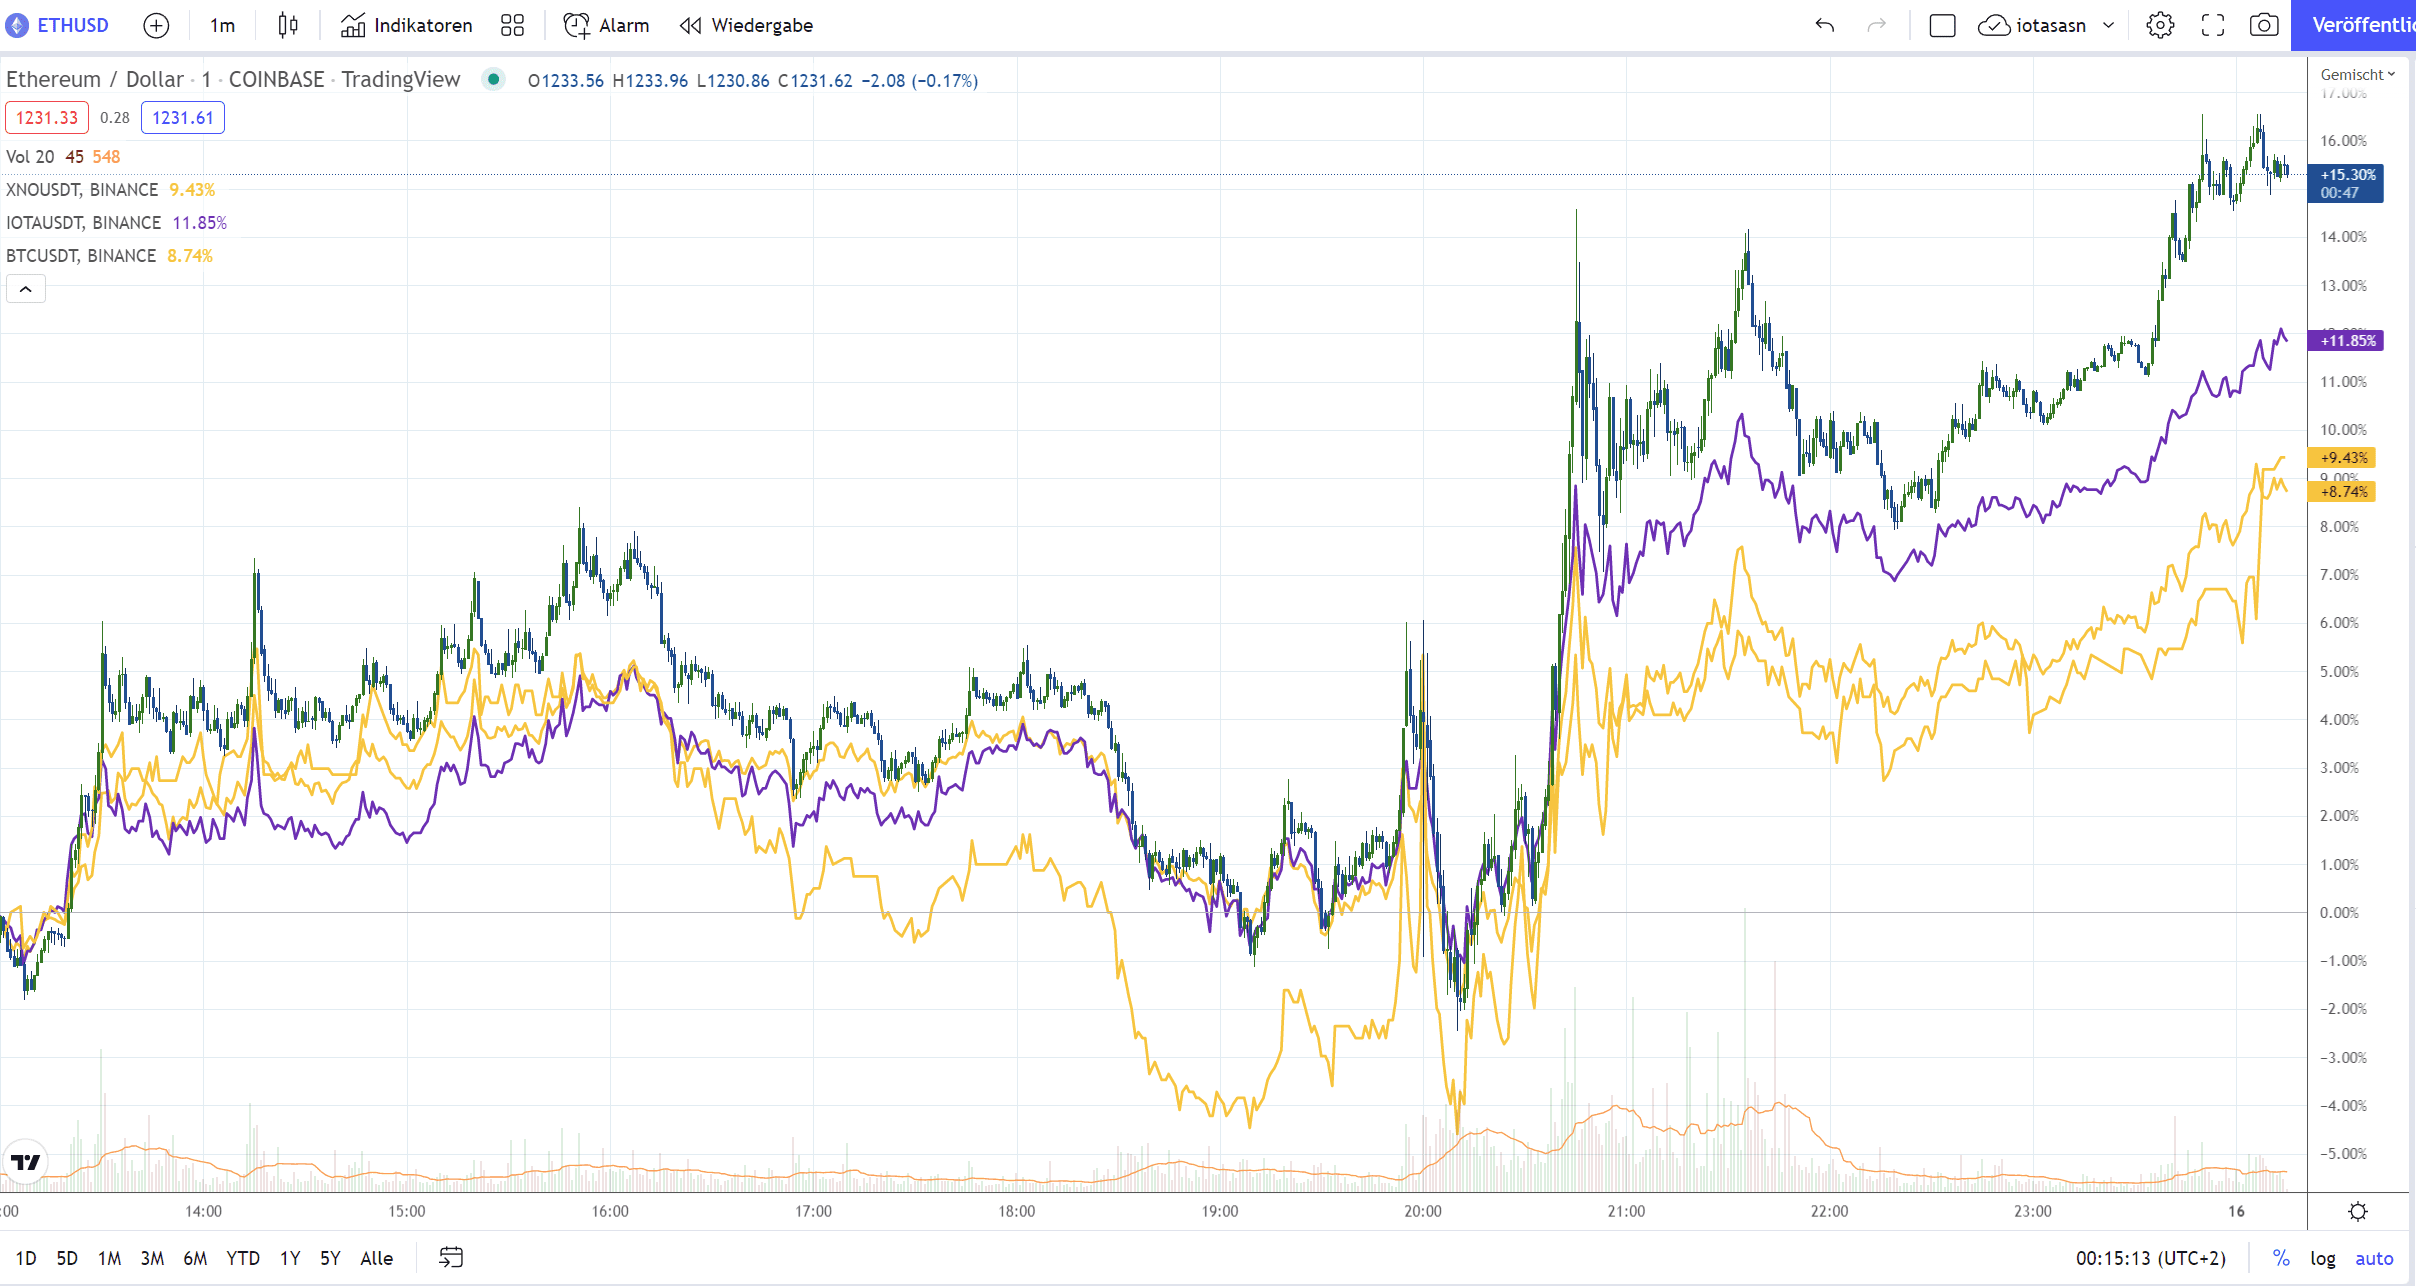Click the TradingView logo on chart
The height and width of the screenshot is (1286, 2416).
(25, 1162)
